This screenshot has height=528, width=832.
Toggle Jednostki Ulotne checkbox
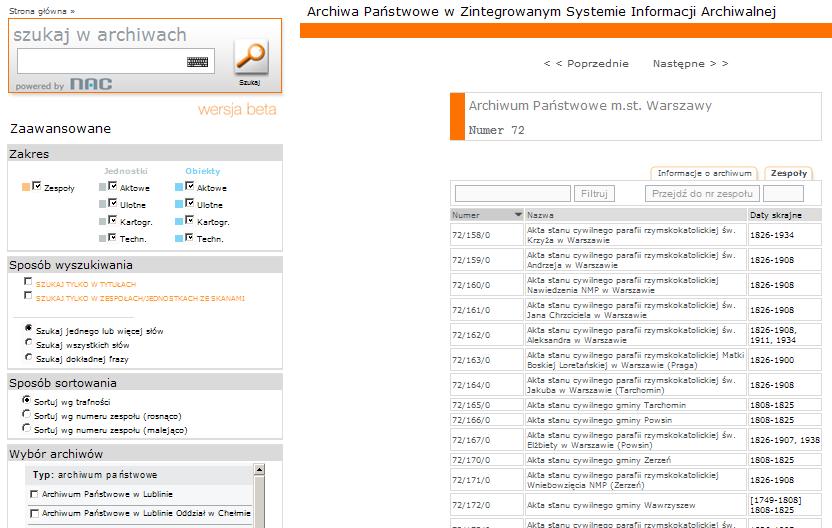tap(112, 203)
